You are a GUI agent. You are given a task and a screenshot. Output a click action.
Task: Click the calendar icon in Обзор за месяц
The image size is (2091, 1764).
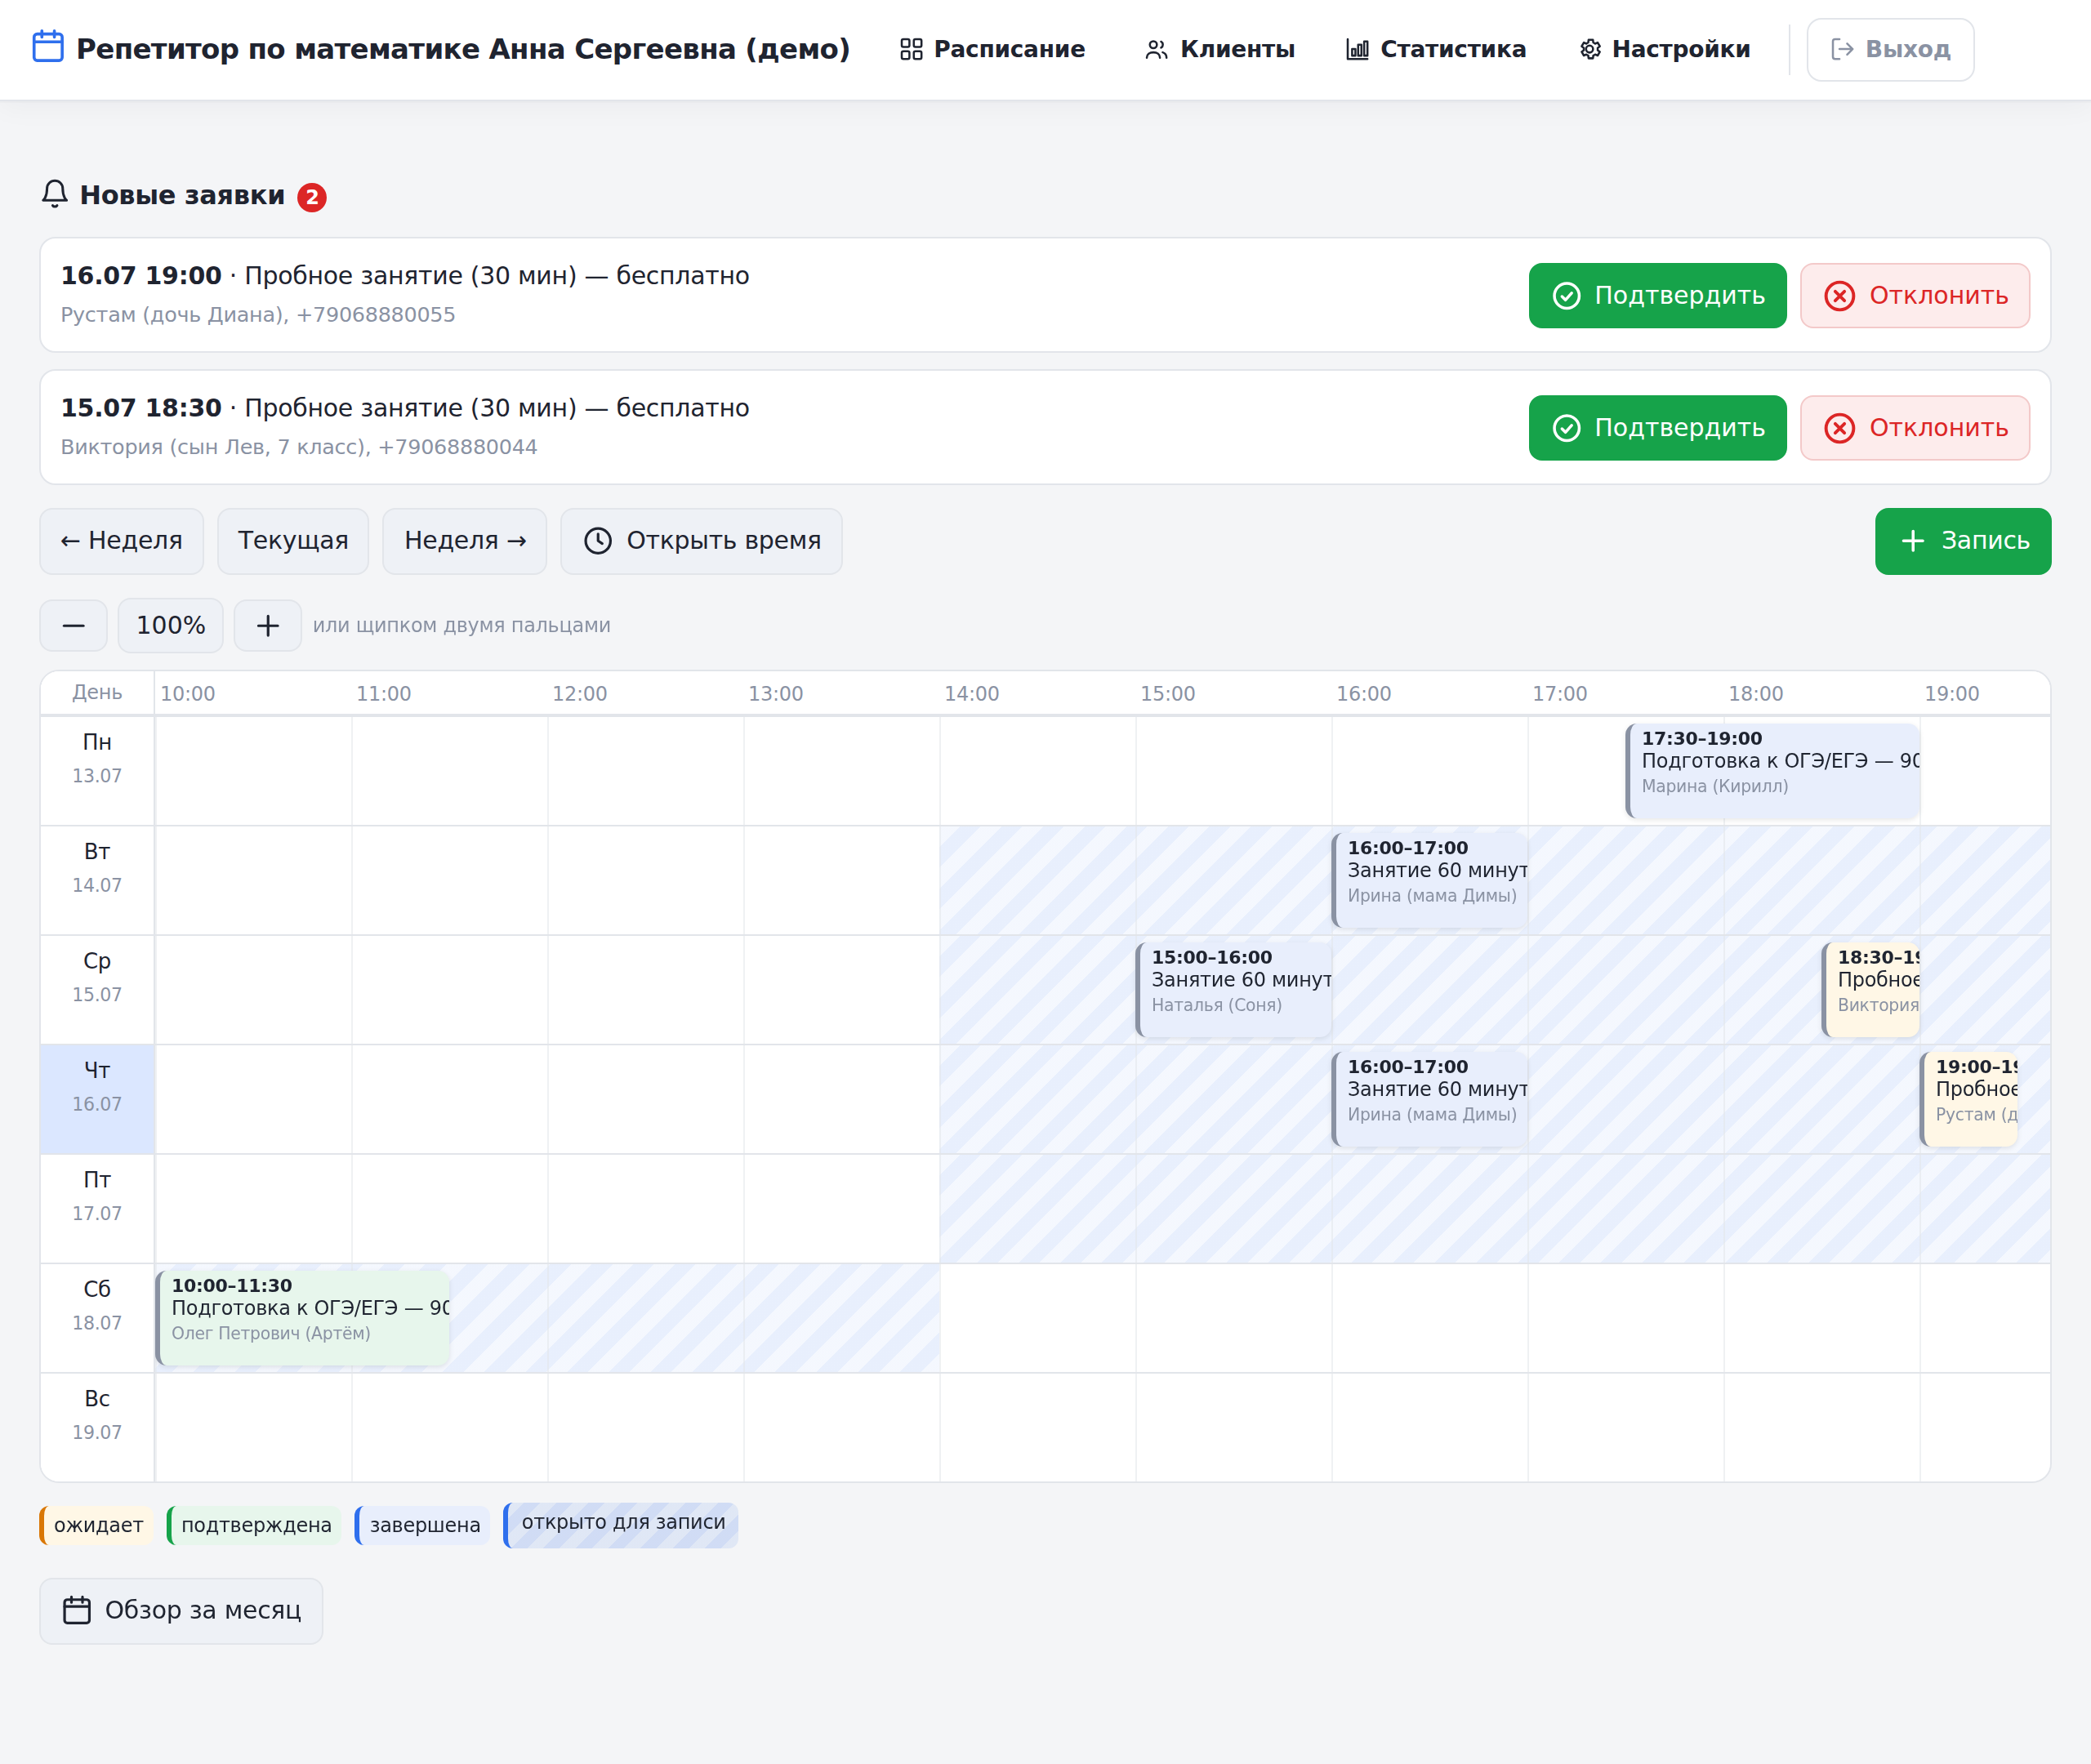click(x=77, y=1610)
